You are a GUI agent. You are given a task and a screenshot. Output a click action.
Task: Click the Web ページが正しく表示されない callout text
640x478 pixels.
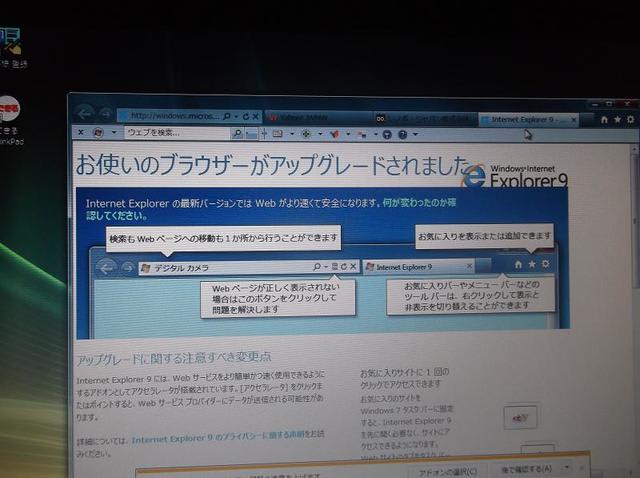(x=277, y=298)
